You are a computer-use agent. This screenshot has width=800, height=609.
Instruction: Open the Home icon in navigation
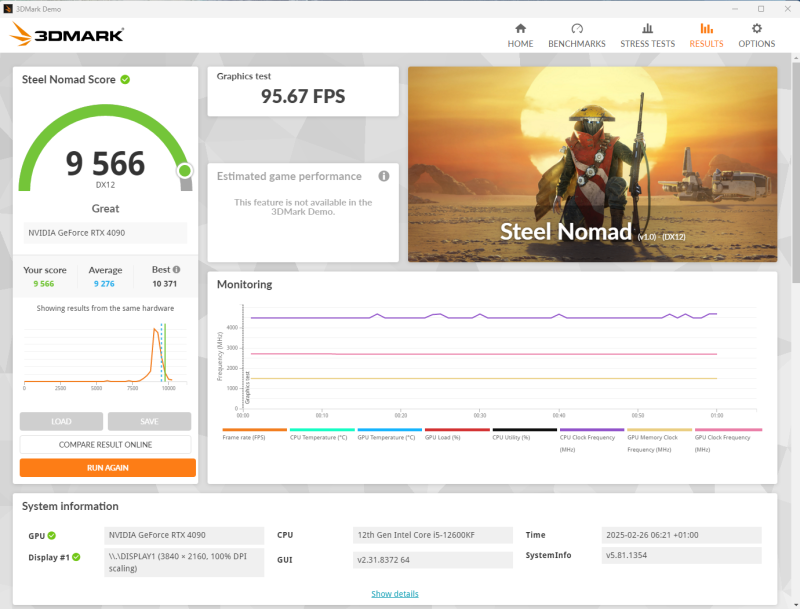click(x=520, y=29)
